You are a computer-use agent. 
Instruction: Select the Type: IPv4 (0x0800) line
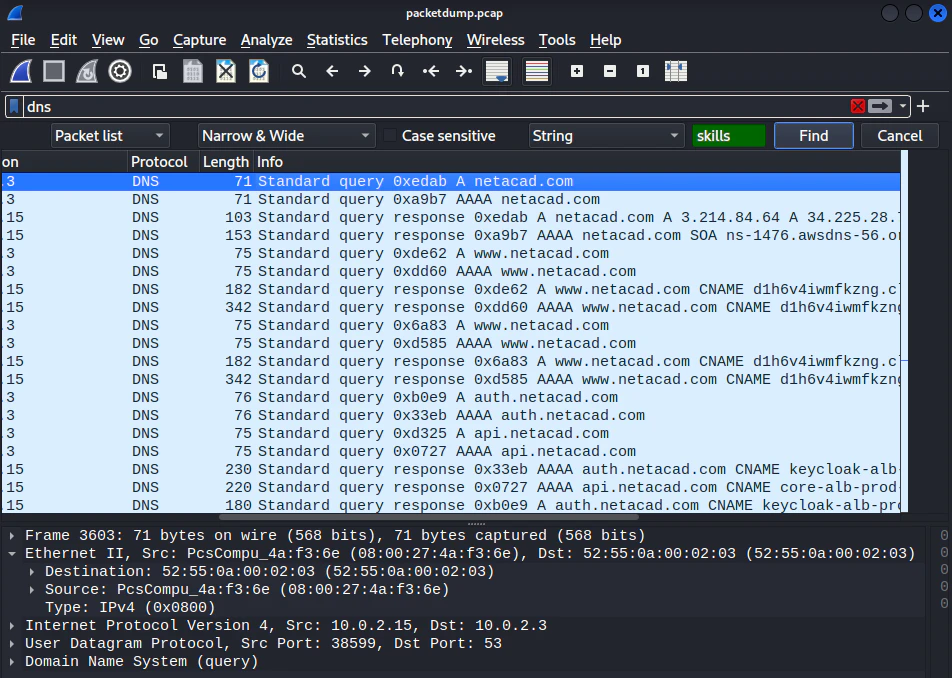(464, 608)
